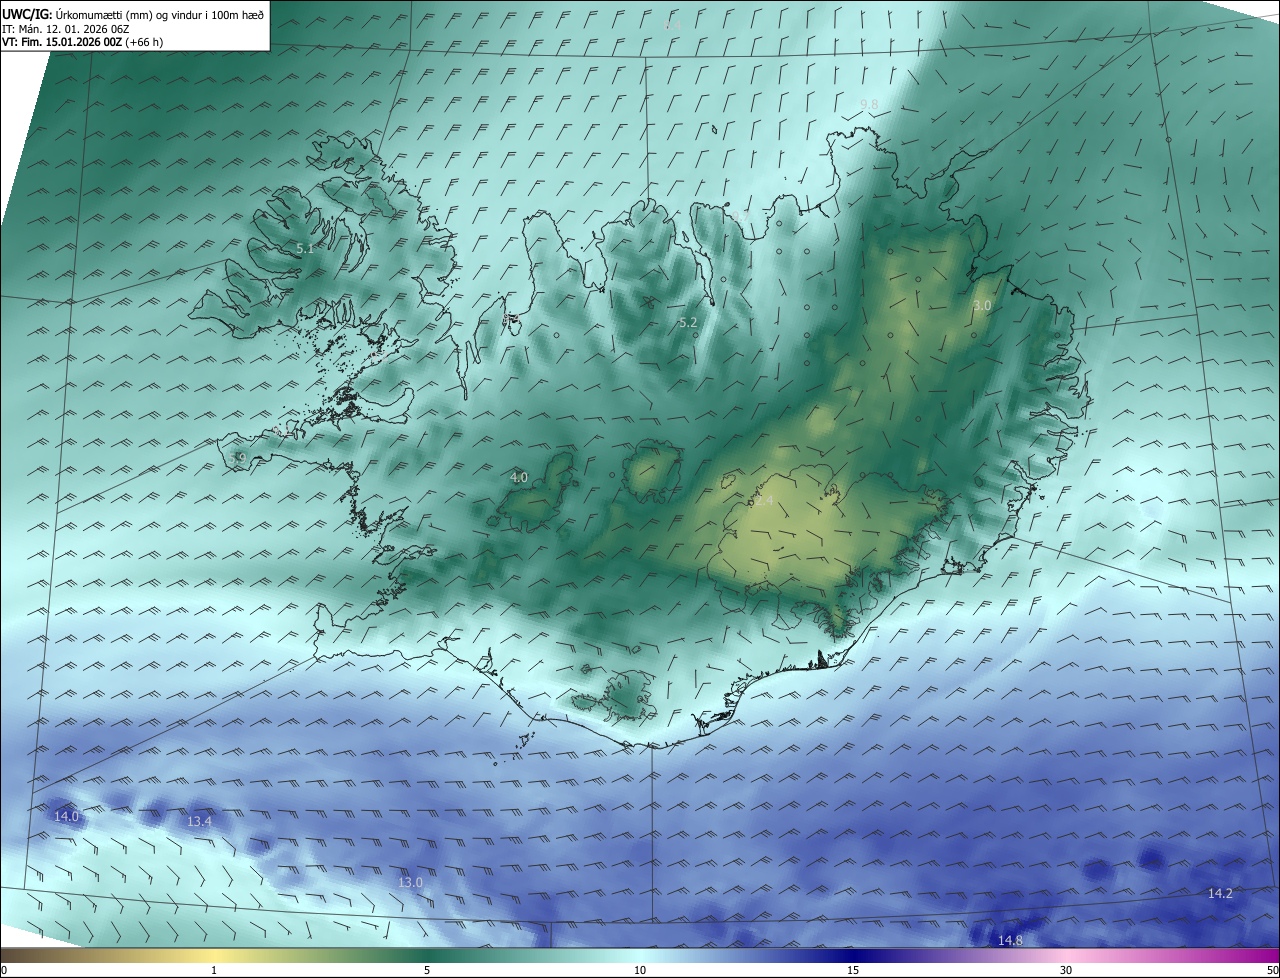The image size is (1280, 978).
Task: Click the 14.2 value label in the southeast
Action: tap(1220, 893)
